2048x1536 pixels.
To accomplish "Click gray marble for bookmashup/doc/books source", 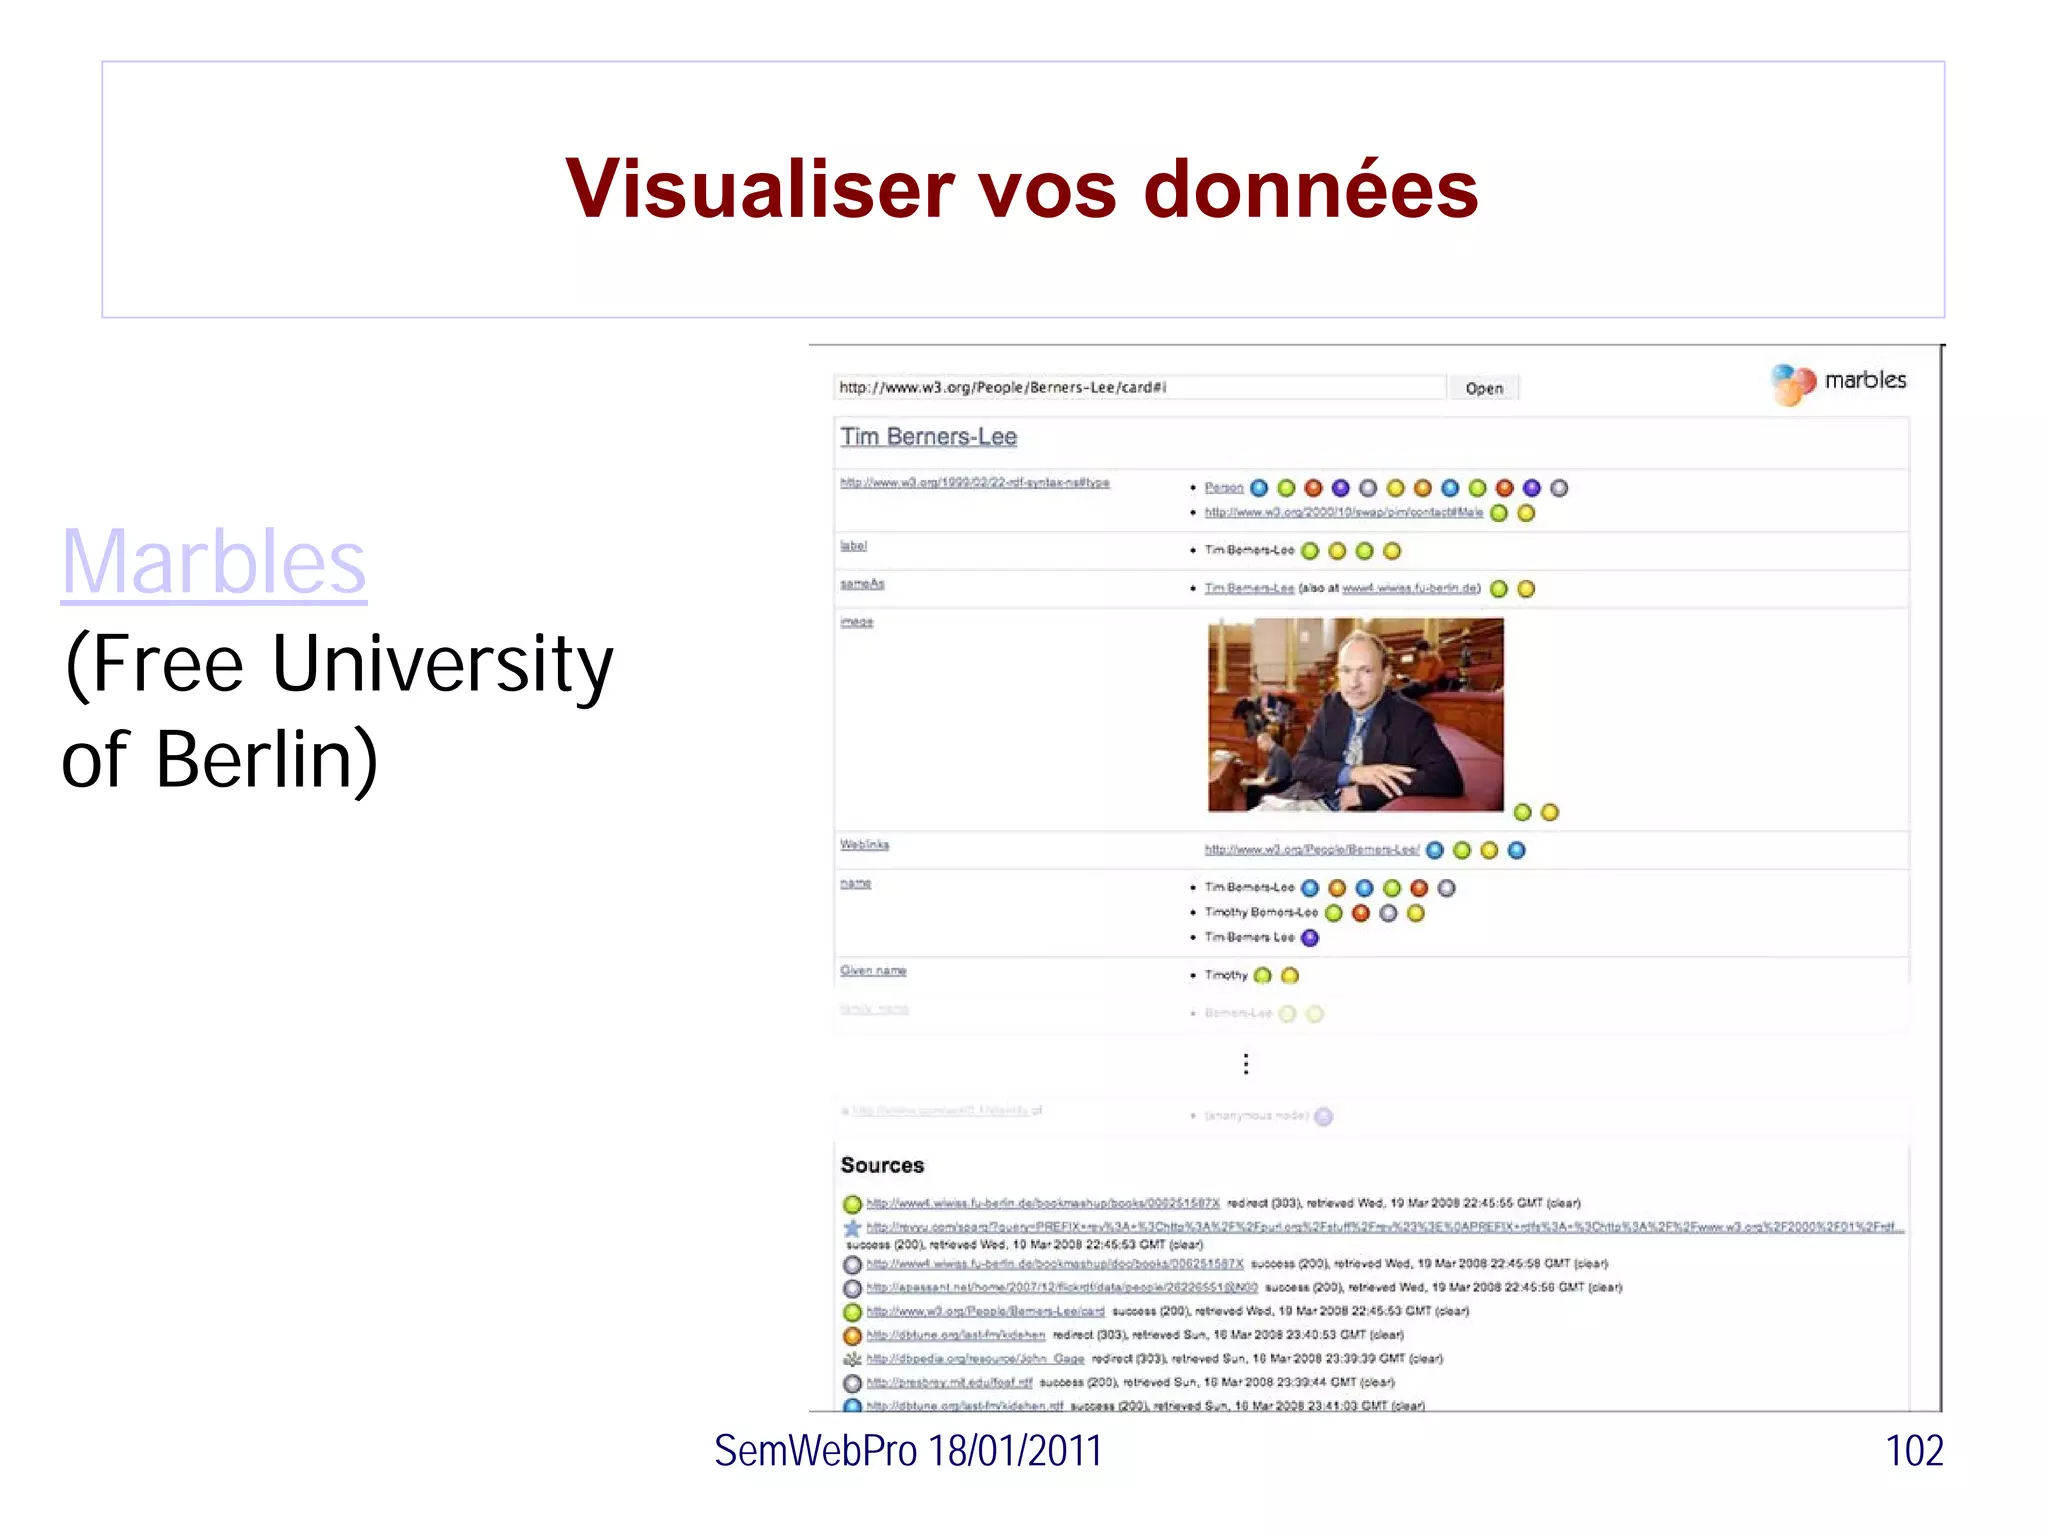I will point(852,1265).
